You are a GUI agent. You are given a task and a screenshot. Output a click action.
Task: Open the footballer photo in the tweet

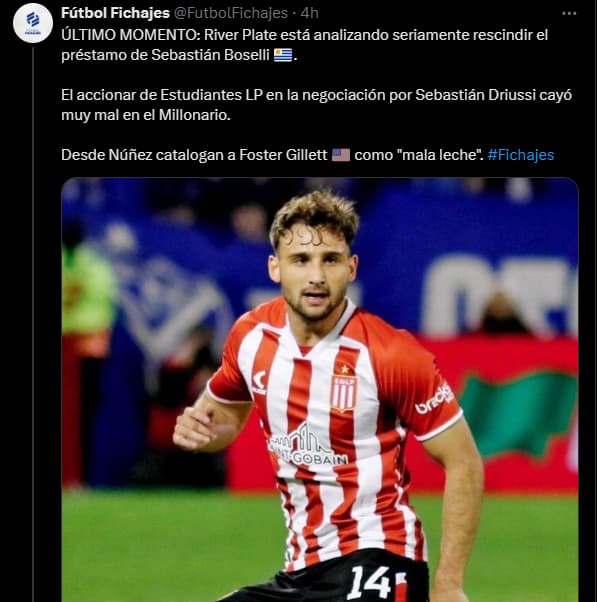click(x=320, y=389)
